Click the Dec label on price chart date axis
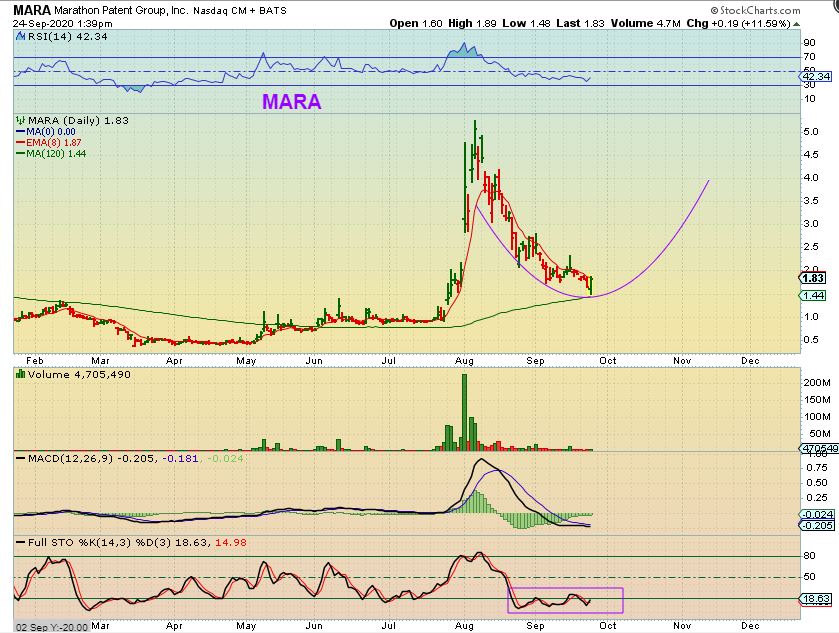This screenshot has height=633, width=839. pos(750,361)
